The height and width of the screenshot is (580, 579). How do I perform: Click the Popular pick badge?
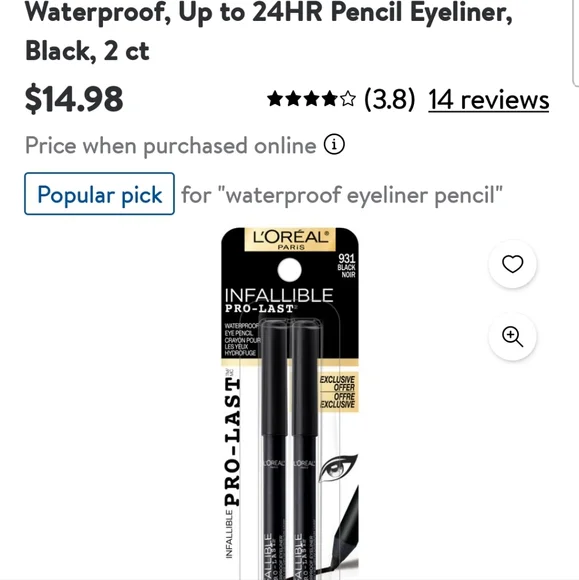coord(100,194)
